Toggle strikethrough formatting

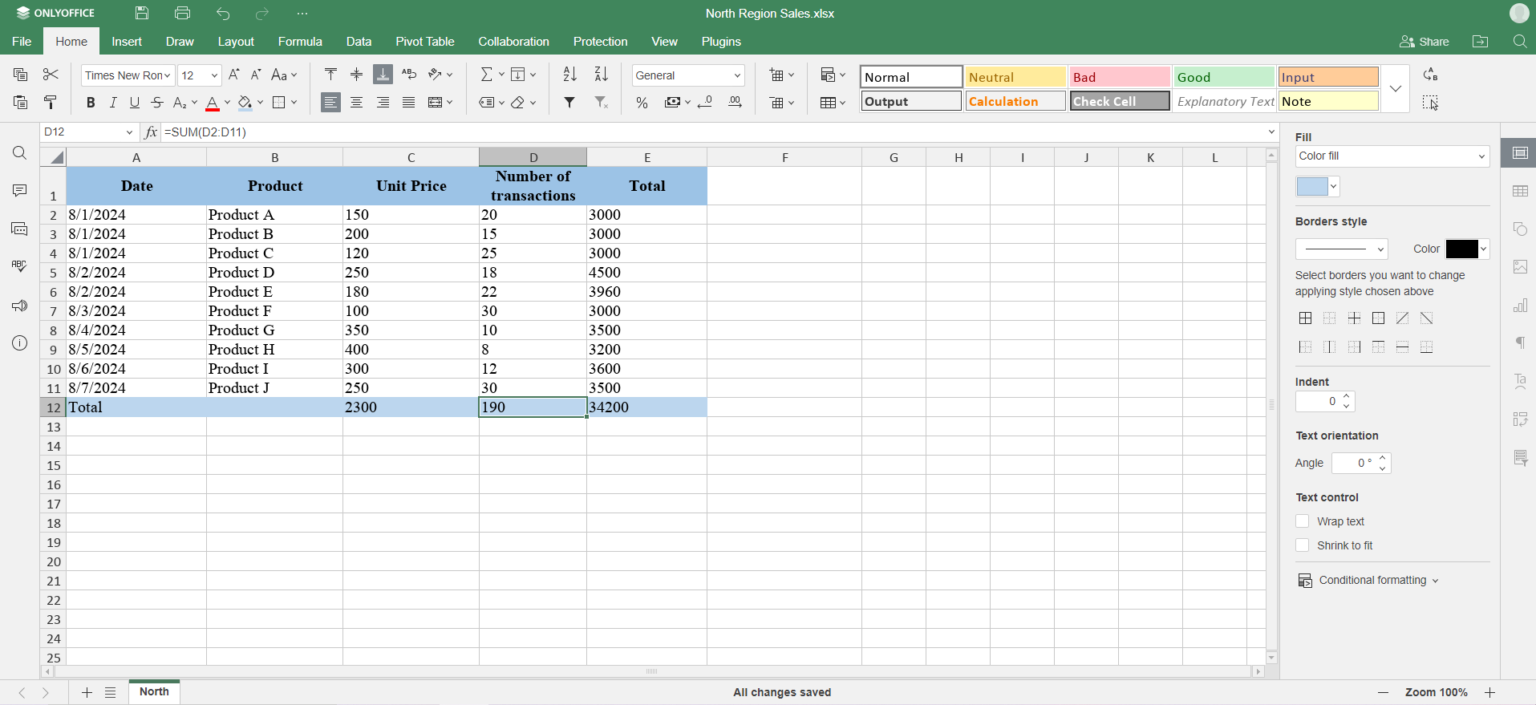click(156, 101)
